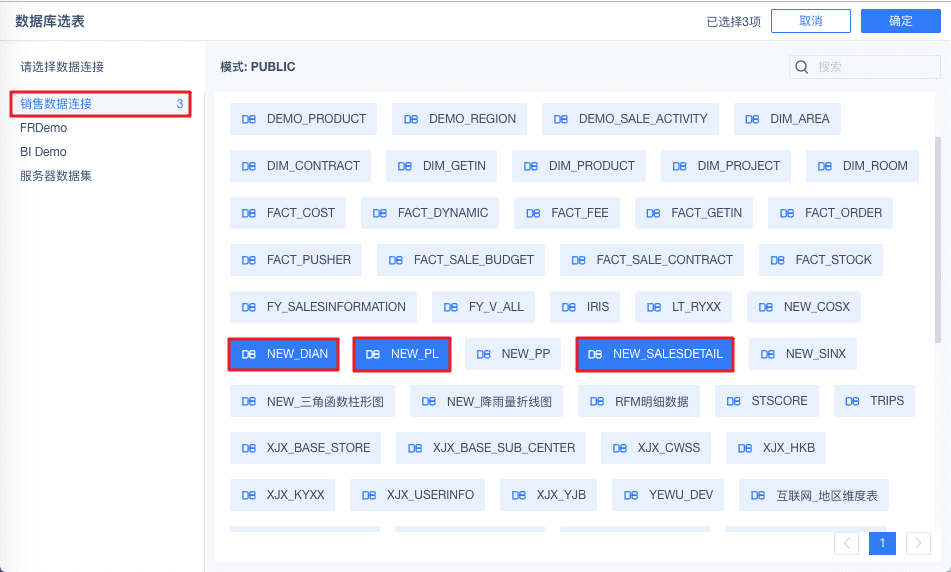The height and width of the screenshot is (572, 951).
Task: Select the DEMO_REGION table
Action: 459,119
